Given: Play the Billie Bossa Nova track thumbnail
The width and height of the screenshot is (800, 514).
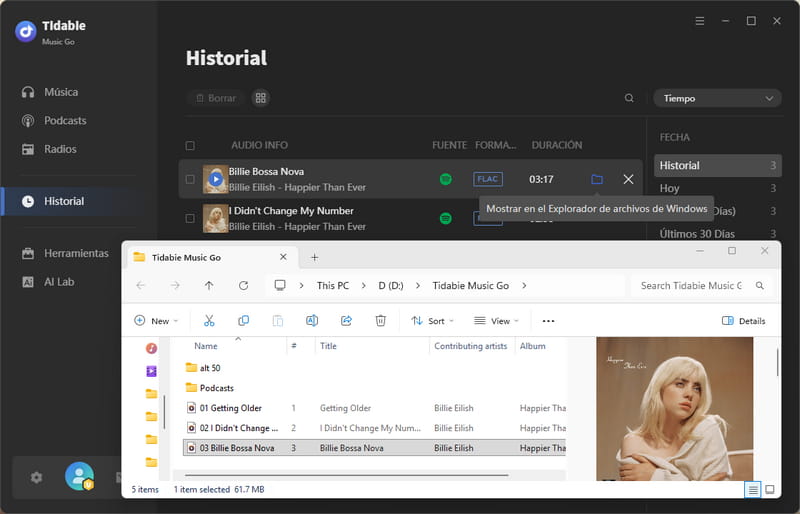Looking at the screenshot, I should tap(216, 179).
